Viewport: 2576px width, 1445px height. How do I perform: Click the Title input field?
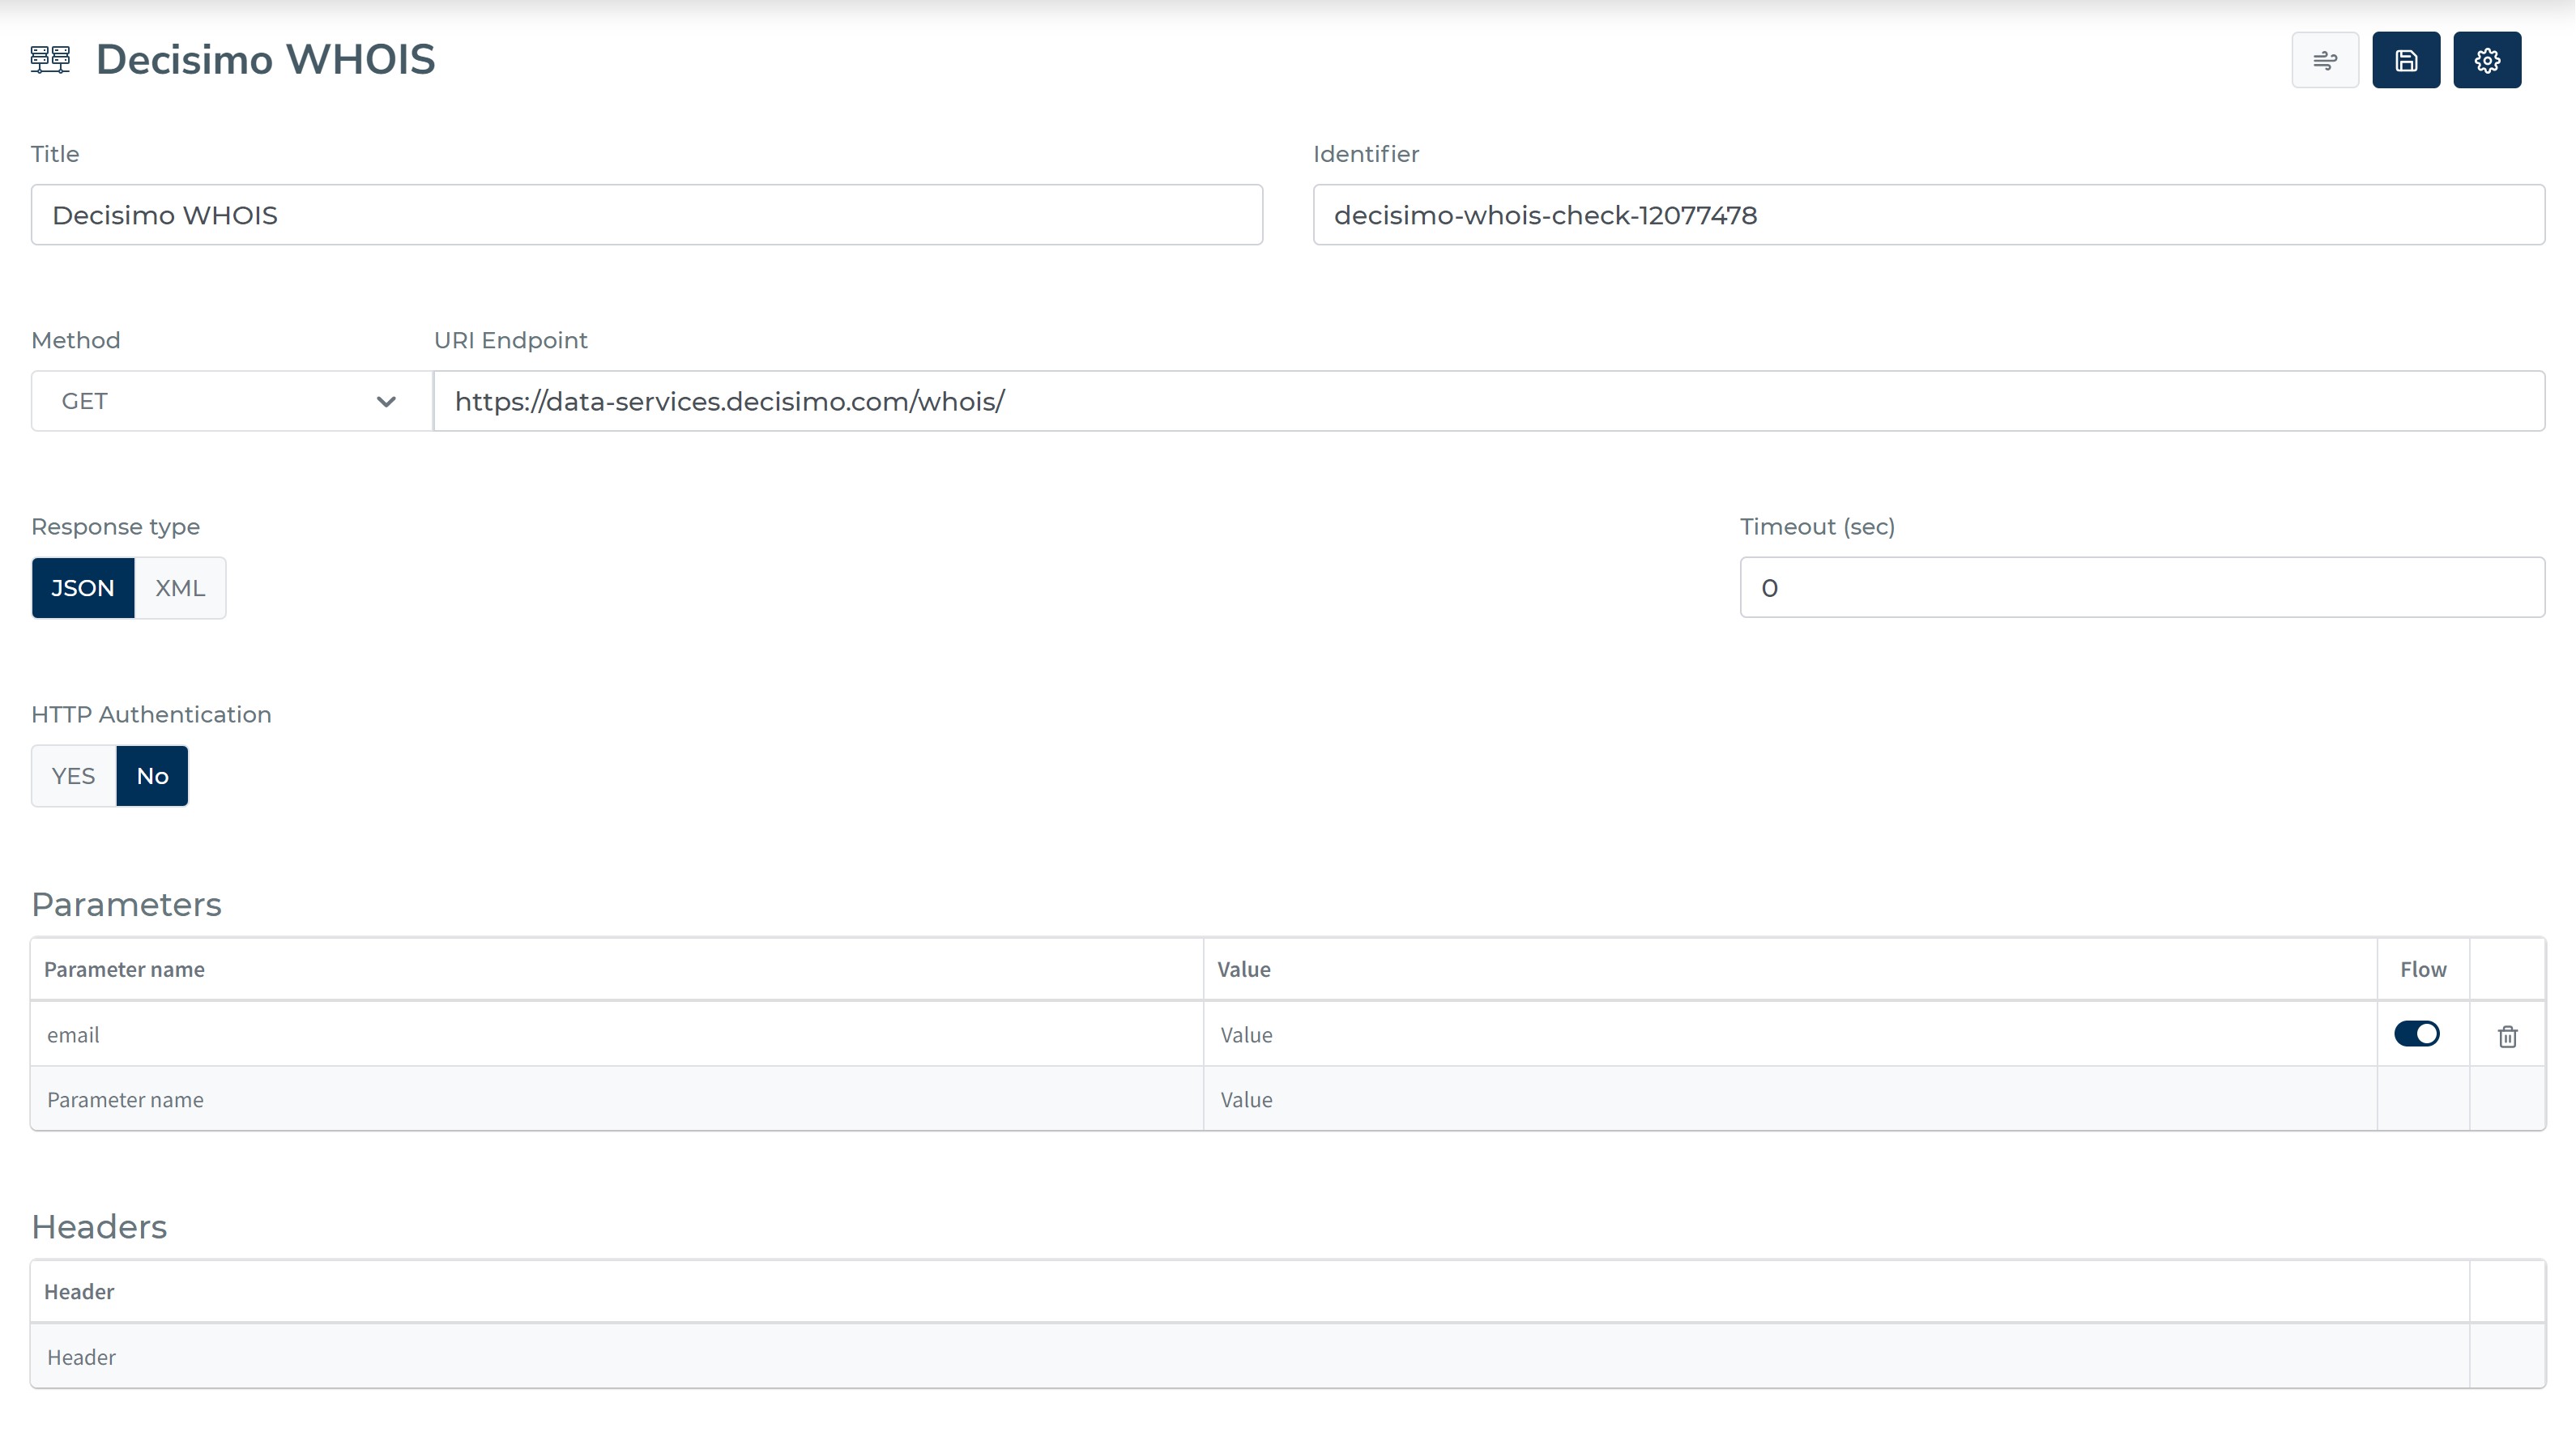click(647, 215)
